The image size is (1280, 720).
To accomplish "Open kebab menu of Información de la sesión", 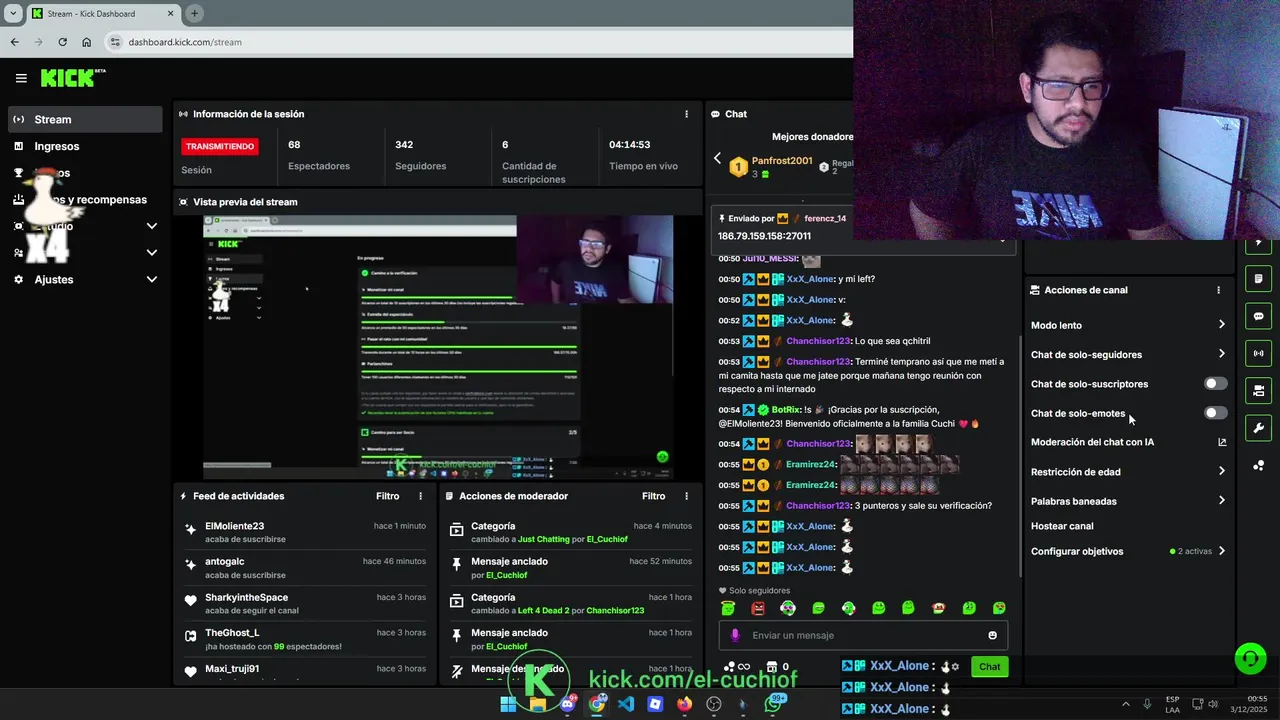I will tap(686, 114).
